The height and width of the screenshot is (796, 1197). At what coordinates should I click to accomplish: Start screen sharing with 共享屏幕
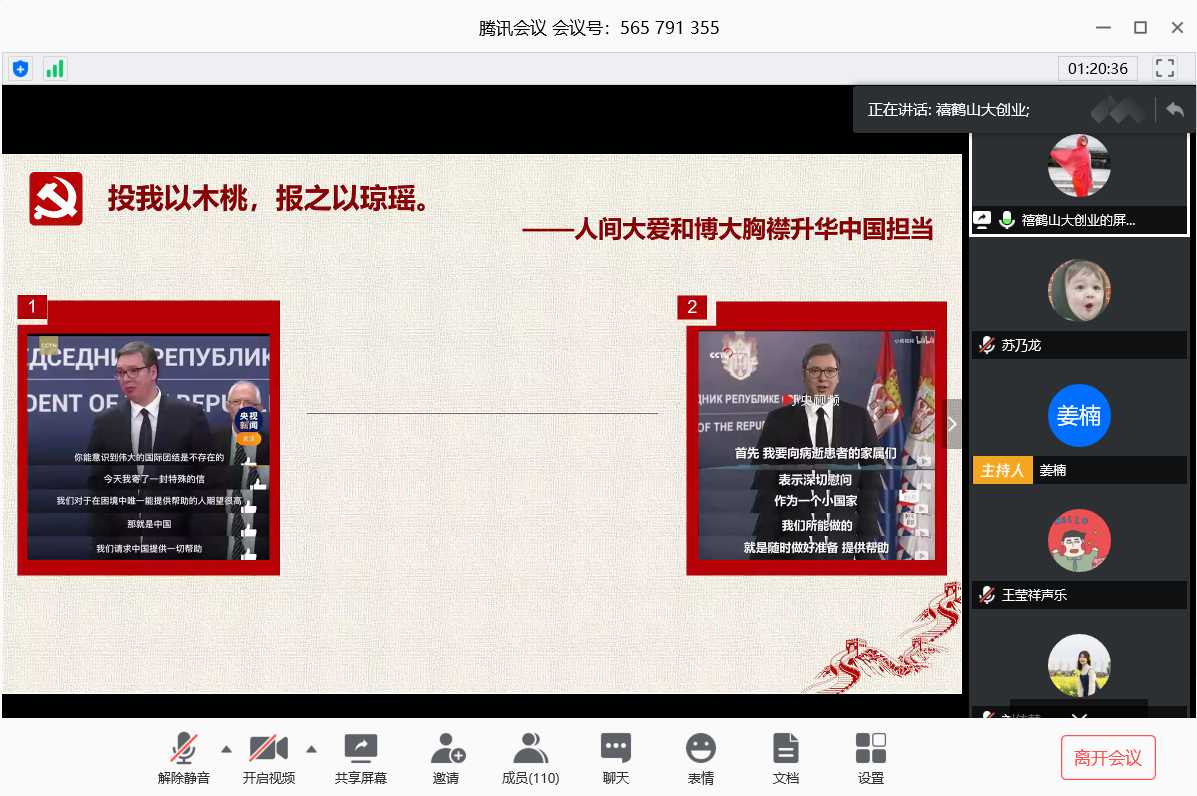[x=361, y=758]
